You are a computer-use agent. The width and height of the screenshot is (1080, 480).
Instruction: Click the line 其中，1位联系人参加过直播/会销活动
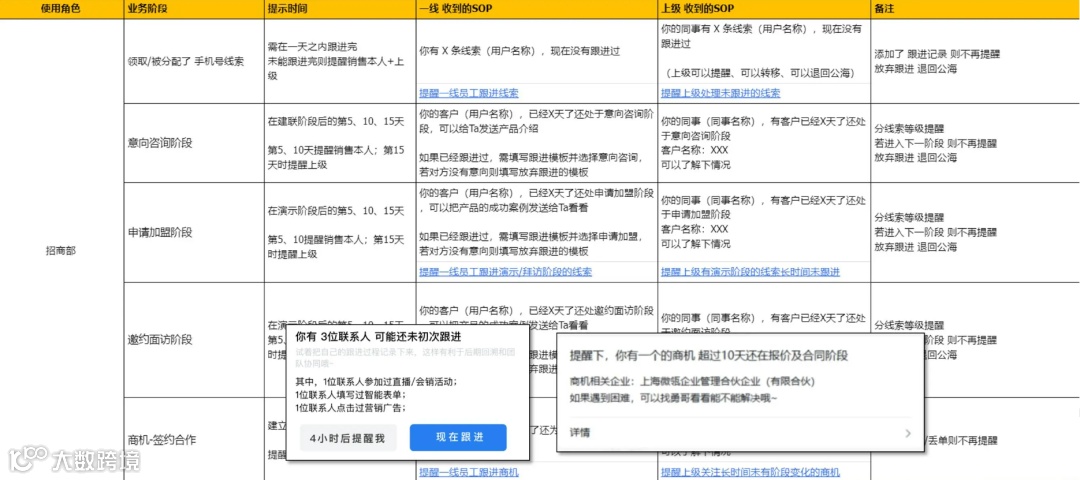coord(375,382)
